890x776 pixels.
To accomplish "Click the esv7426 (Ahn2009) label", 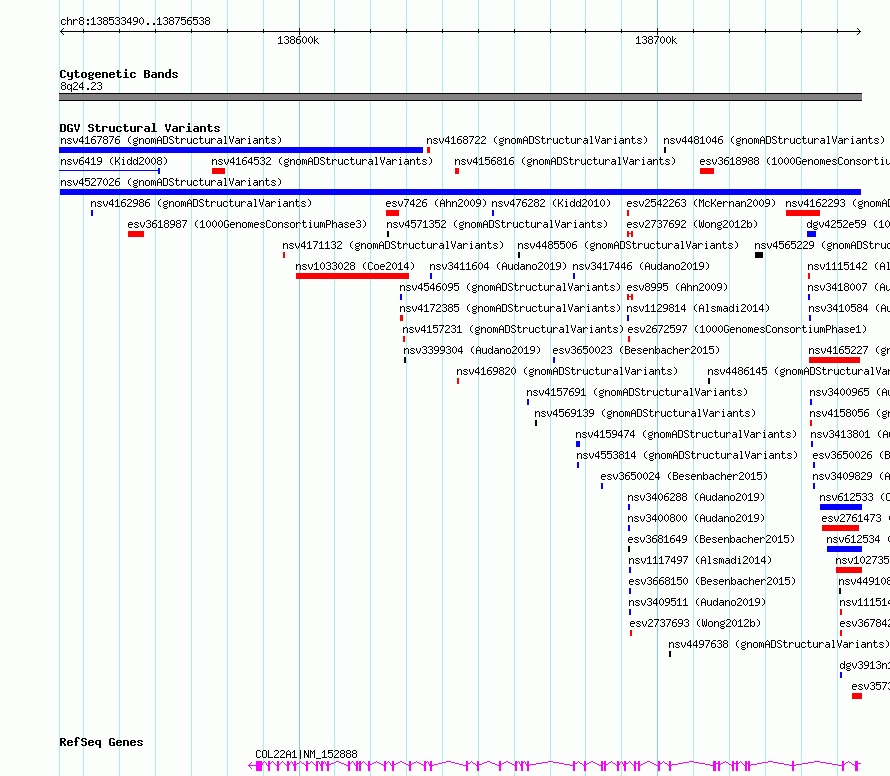I will 436,203.
